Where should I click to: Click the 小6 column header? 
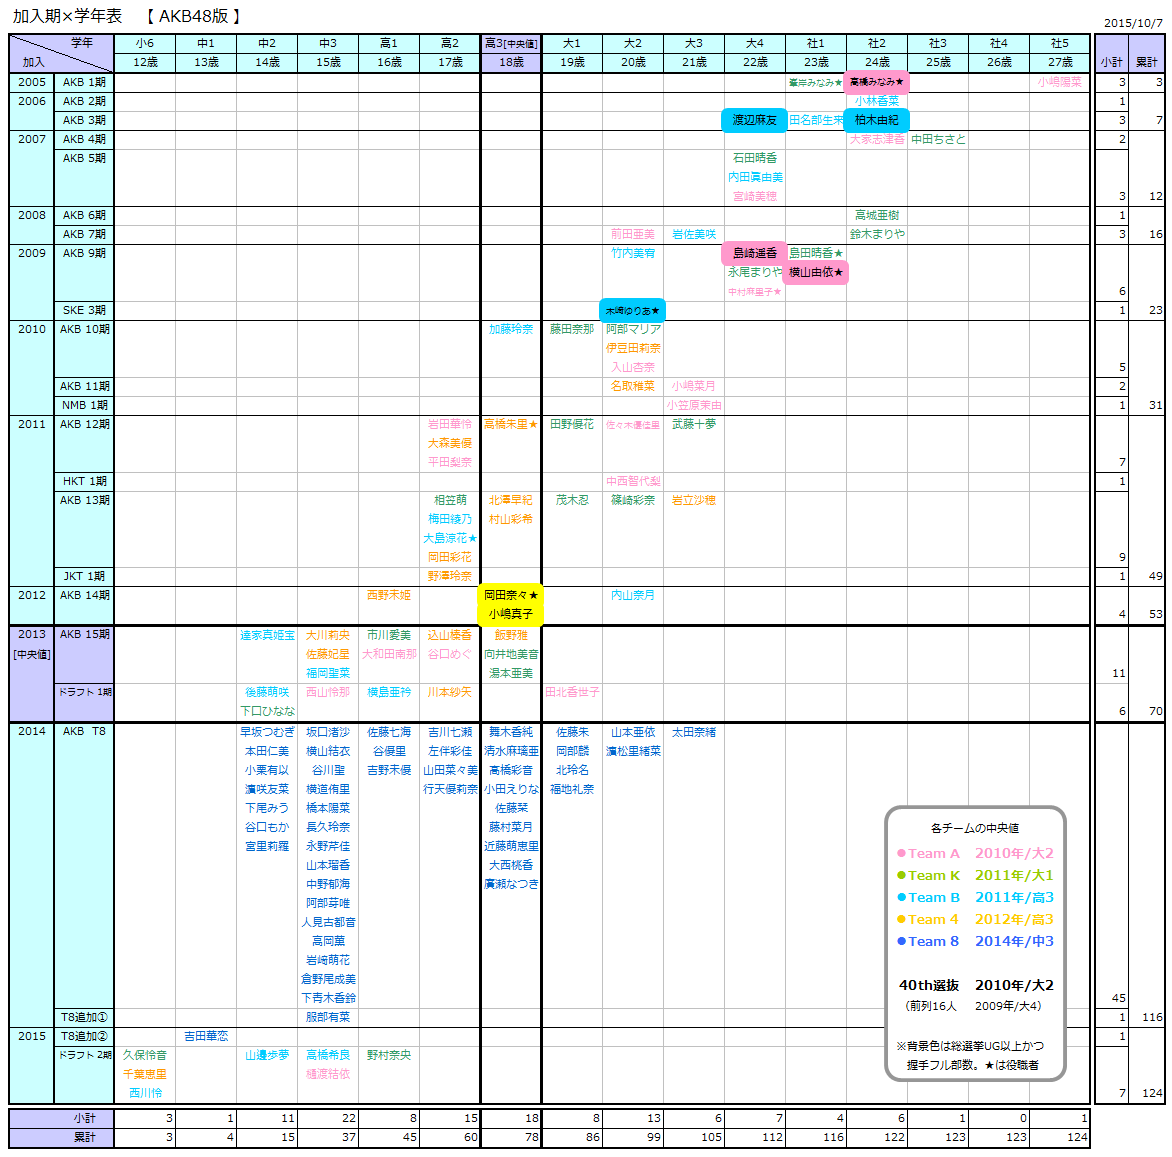145,43
